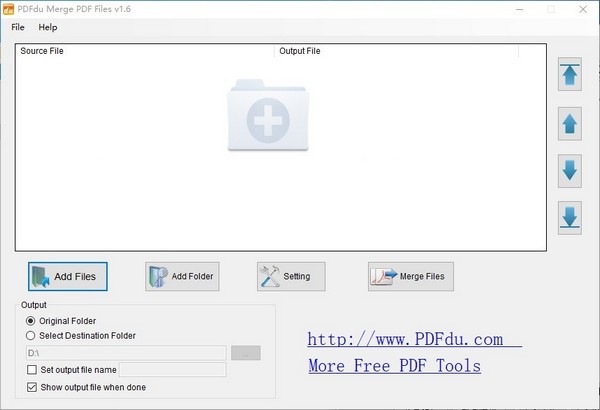The image size is (600, 410).
Task: Open the http://www.PDFdu.com link
Action: pos(415,339)
